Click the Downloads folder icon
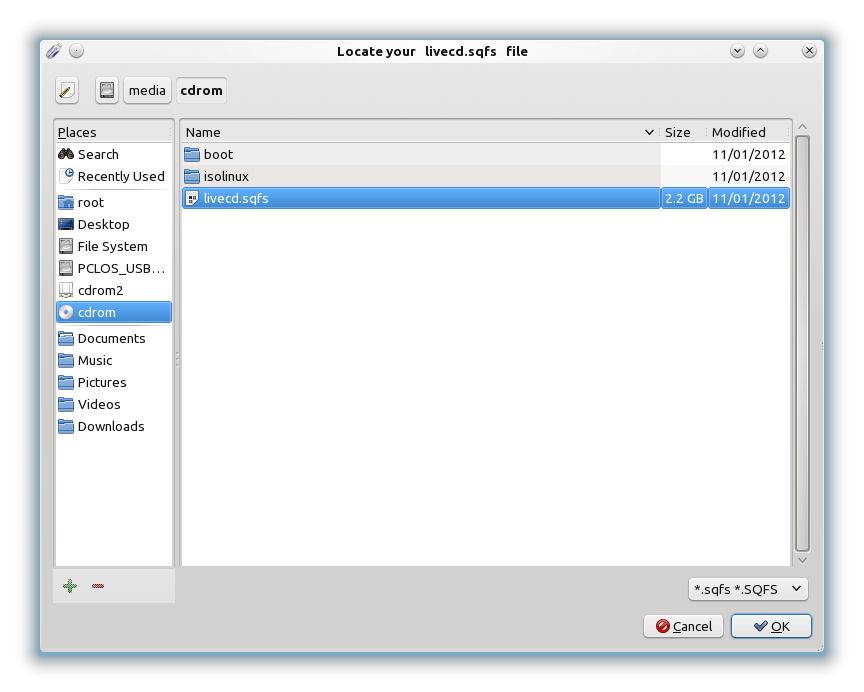 coord(66,426)
